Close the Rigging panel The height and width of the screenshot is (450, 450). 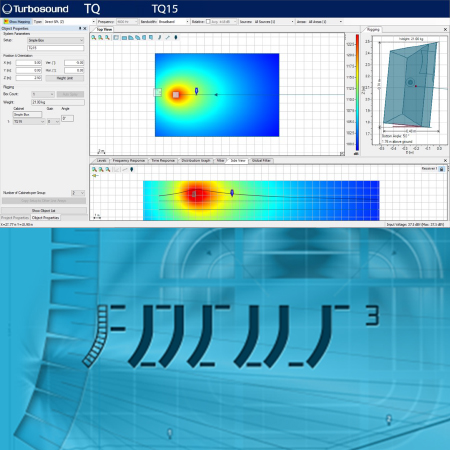(x=445, y=30)
